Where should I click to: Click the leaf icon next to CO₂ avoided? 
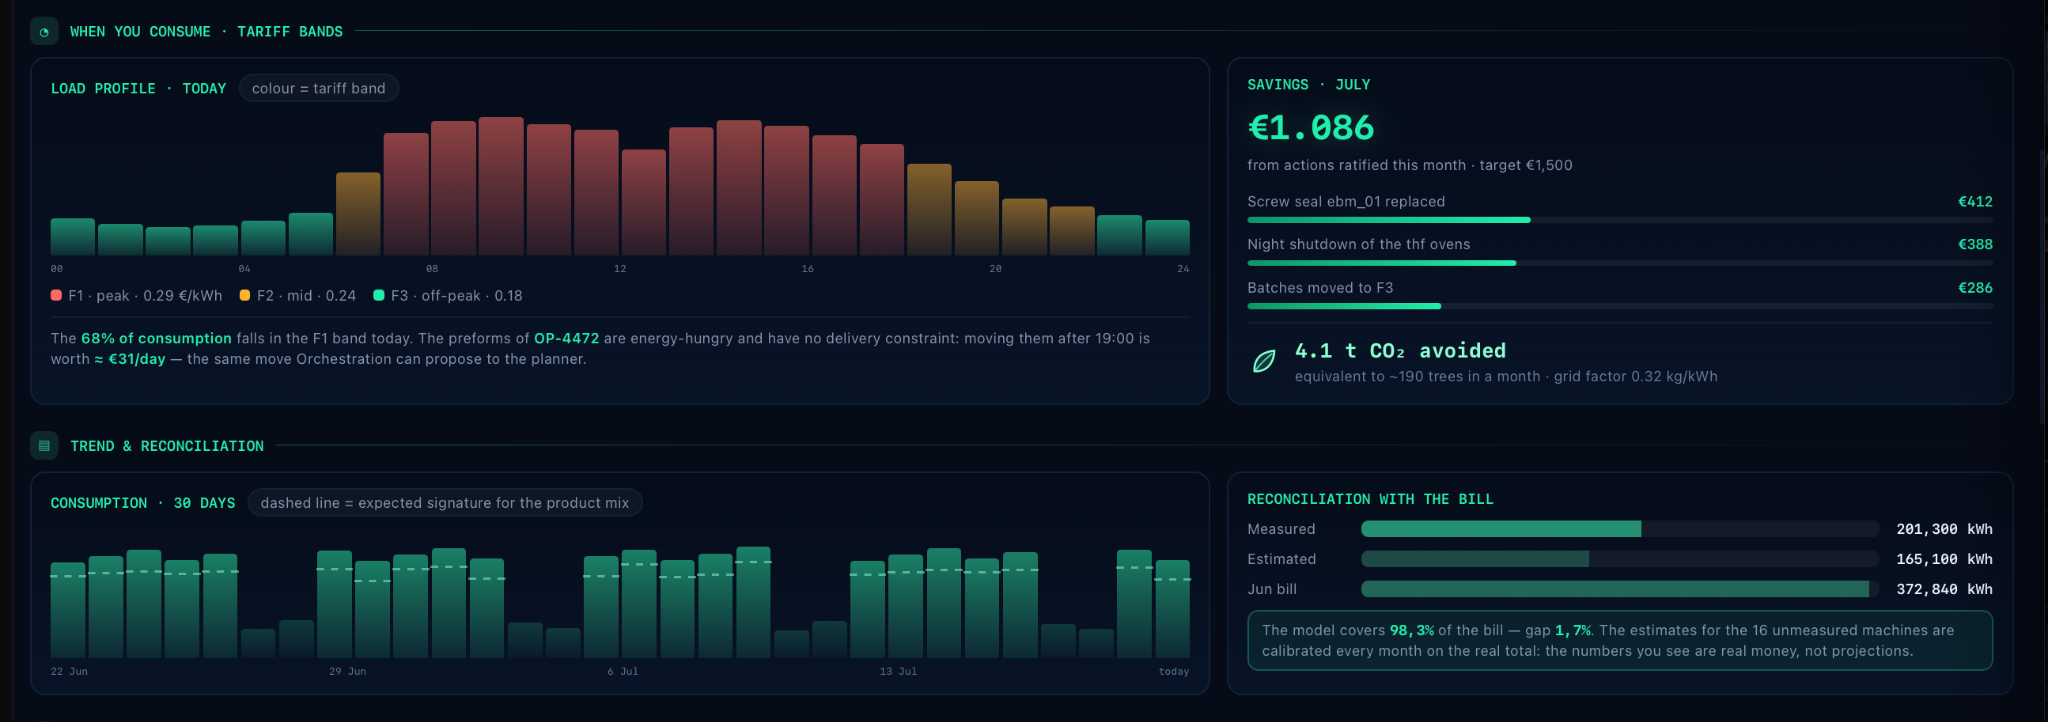point(1264,362)
